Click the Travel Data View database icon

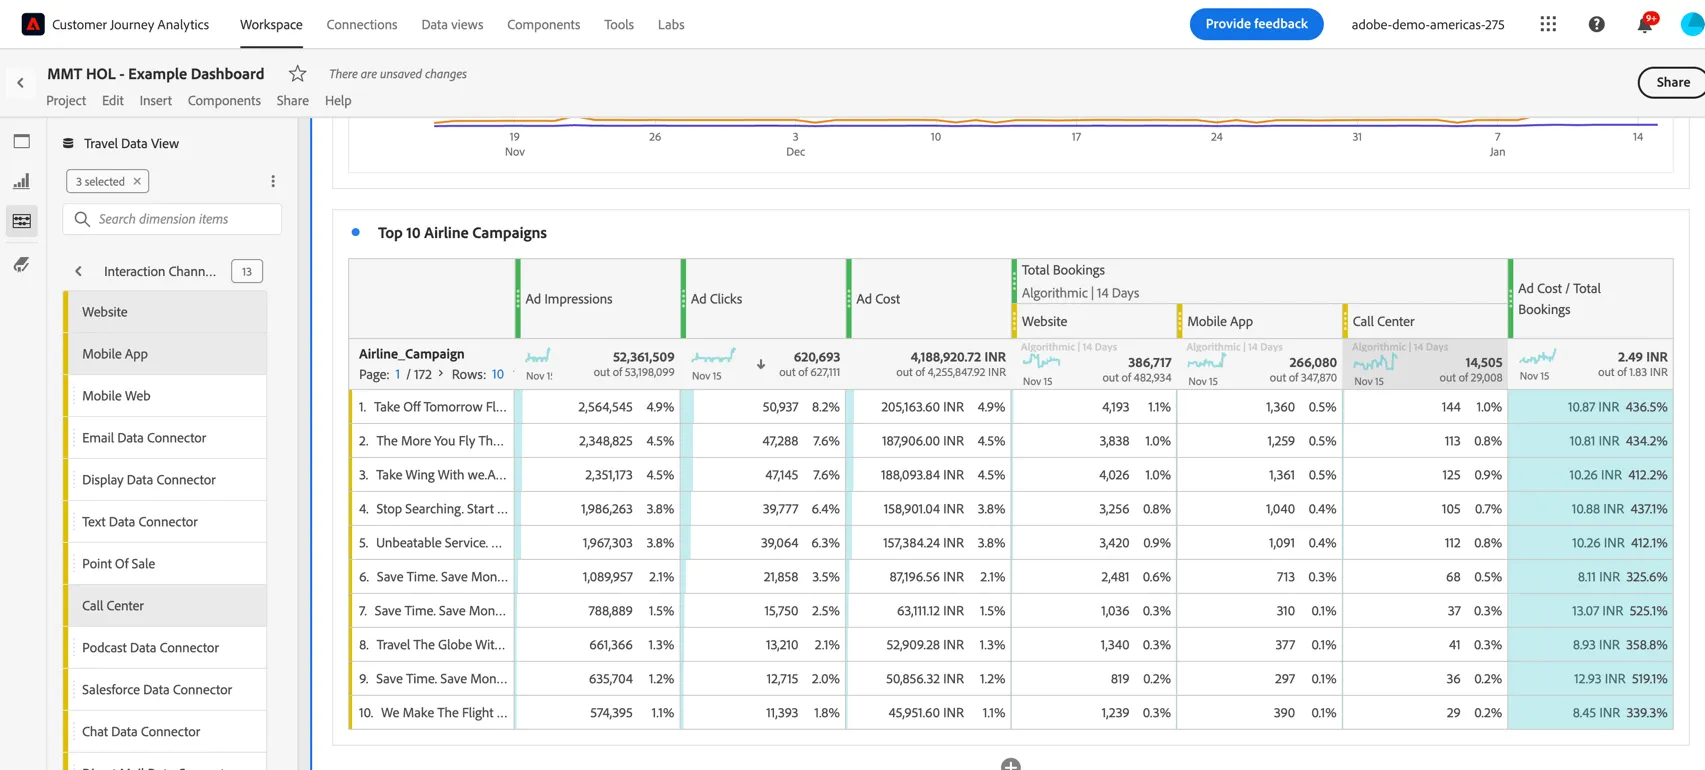pyautogui.click(x=68, y=143)
